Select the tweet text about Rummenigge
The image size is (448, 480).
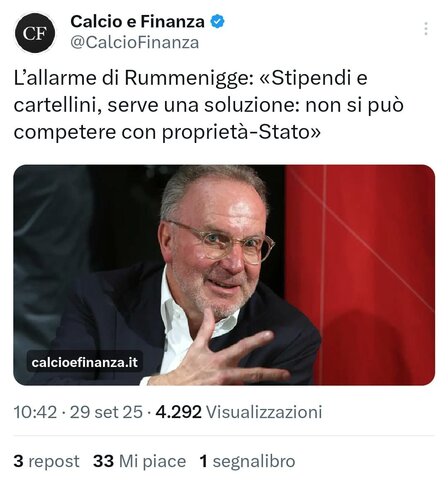pyautogui.click(x=209, y=105)
